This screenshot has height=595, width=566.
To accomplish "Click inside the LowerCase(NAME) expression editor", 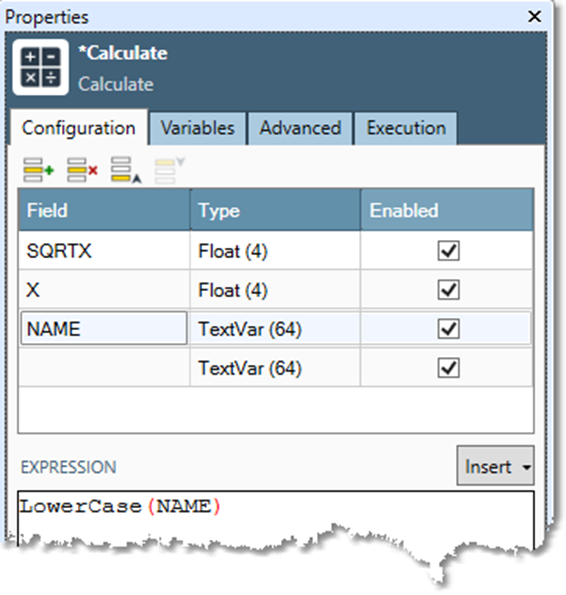I will point(276,518).
